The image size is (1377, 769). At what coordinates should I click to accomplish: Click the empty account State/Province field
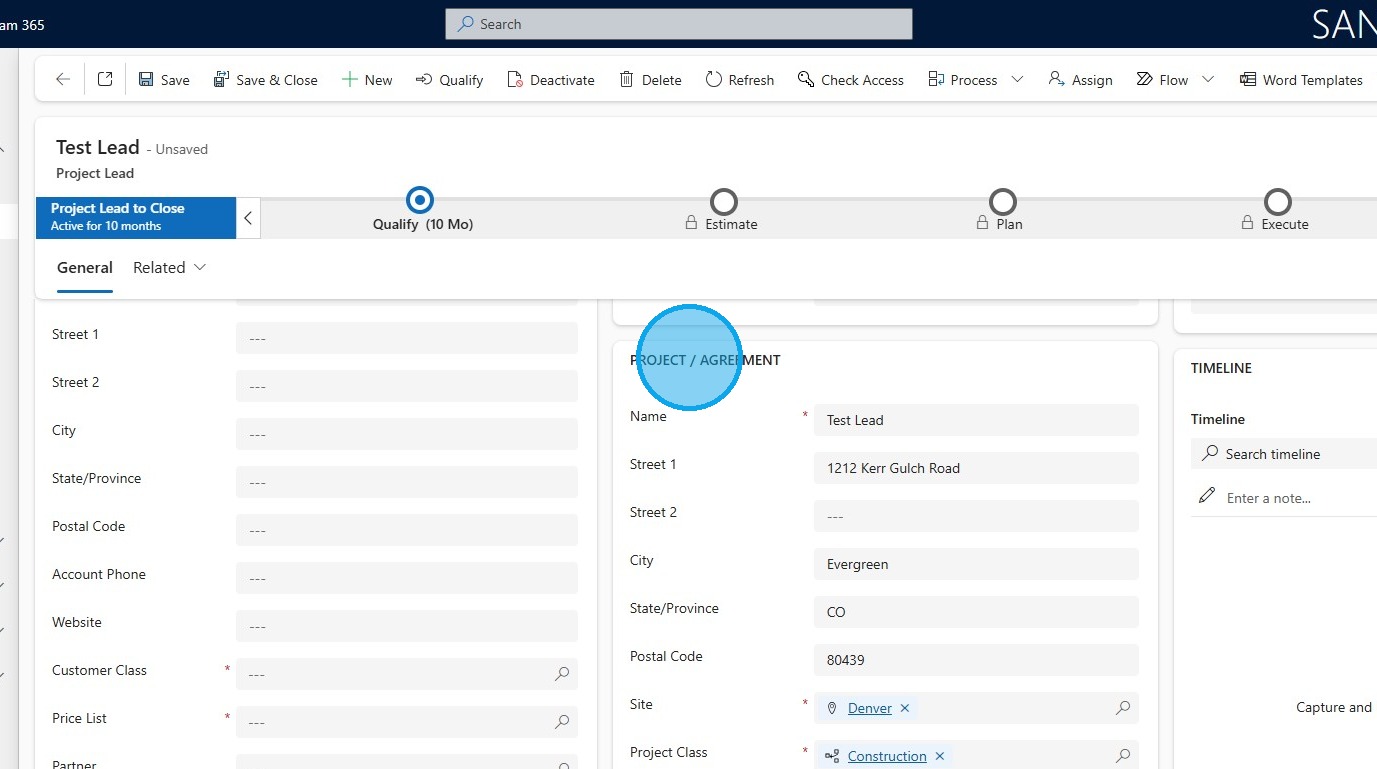point(407,482)
